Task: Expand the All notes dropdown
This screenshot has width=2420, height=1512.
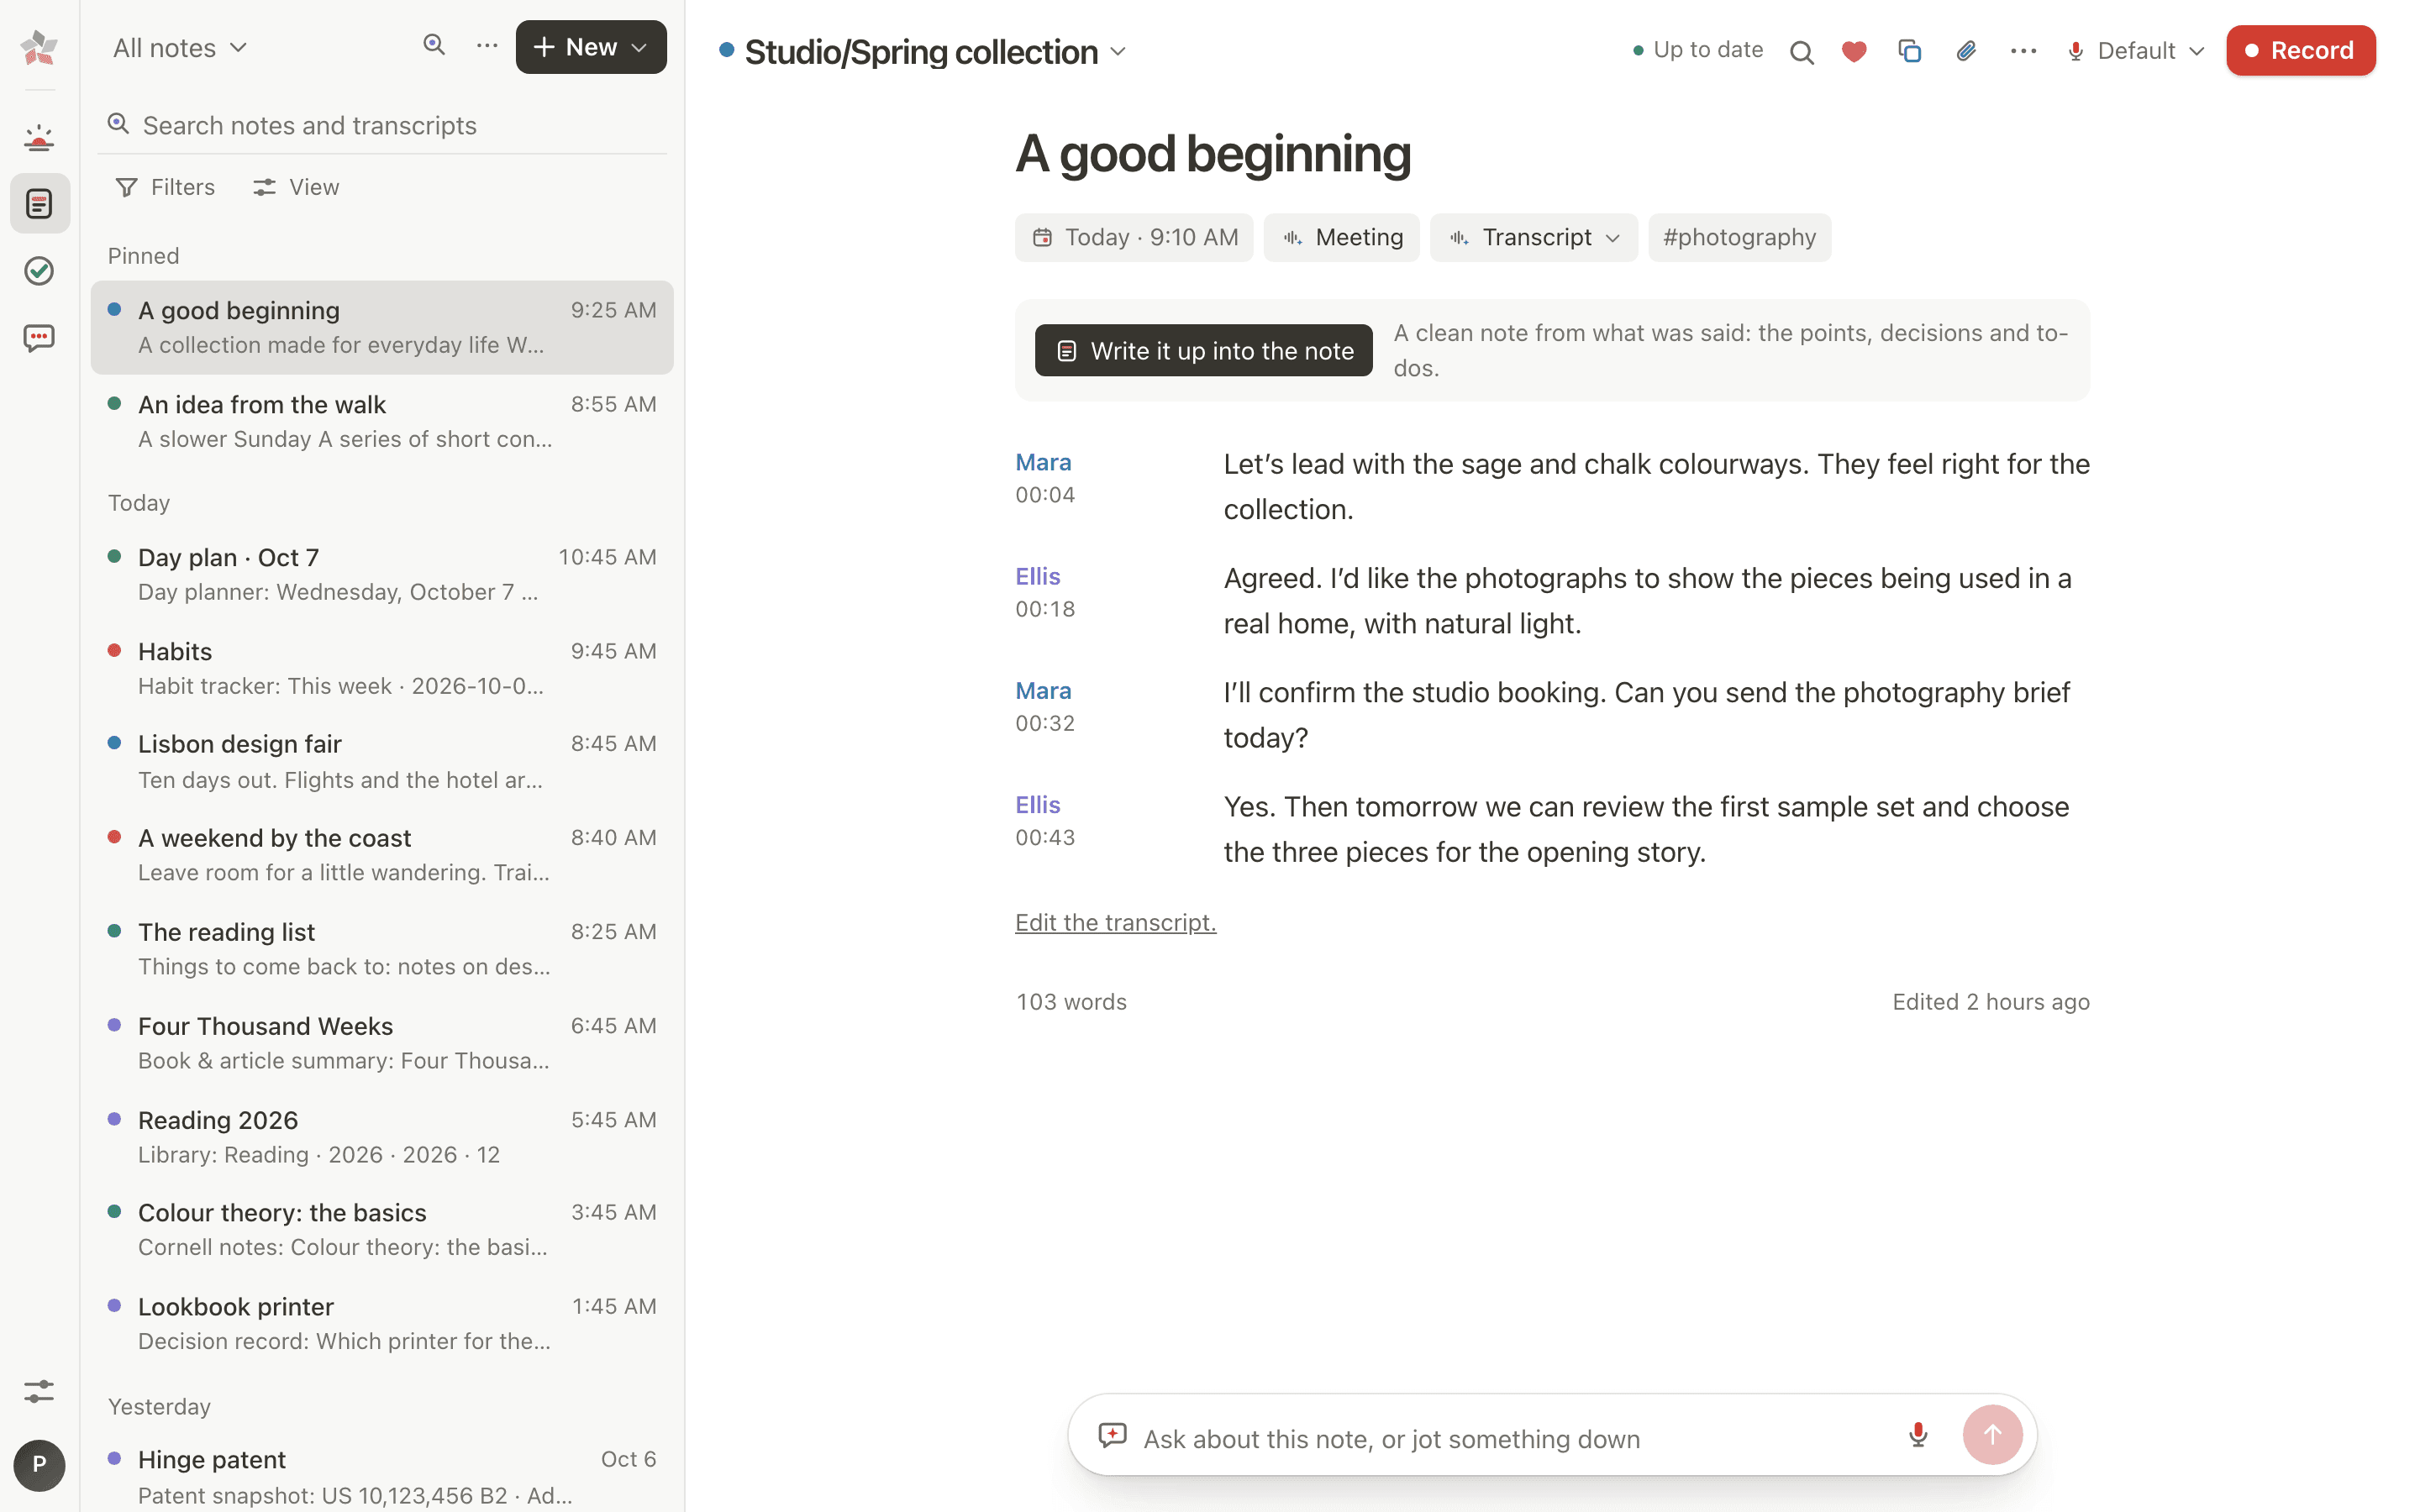Action: coord(180,48)
